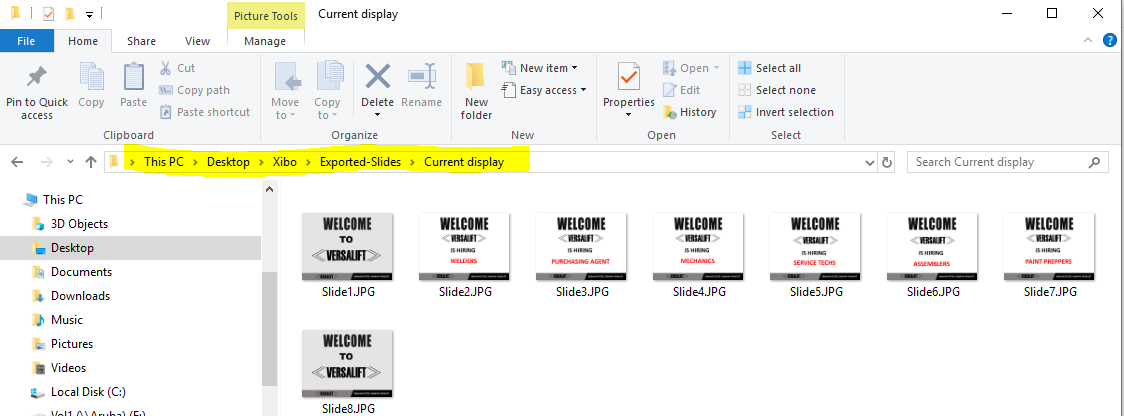Navigate forward with the right arrow
This screenshot has height=416, width=1124.
[x=47, y=162]
